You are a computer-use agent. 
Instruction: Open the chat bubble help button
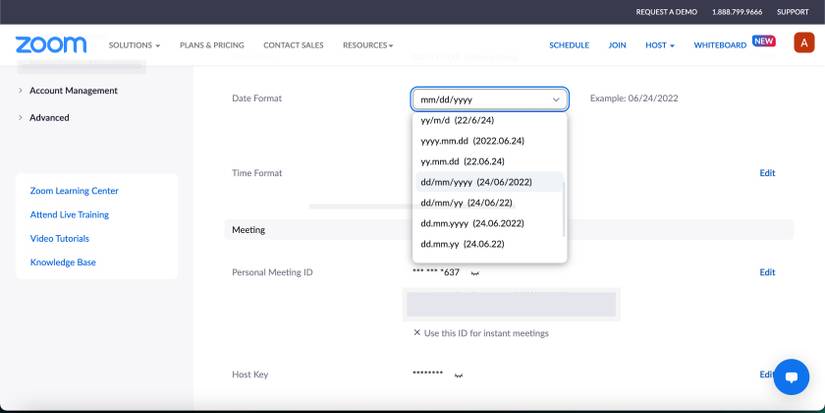[791, 377]
